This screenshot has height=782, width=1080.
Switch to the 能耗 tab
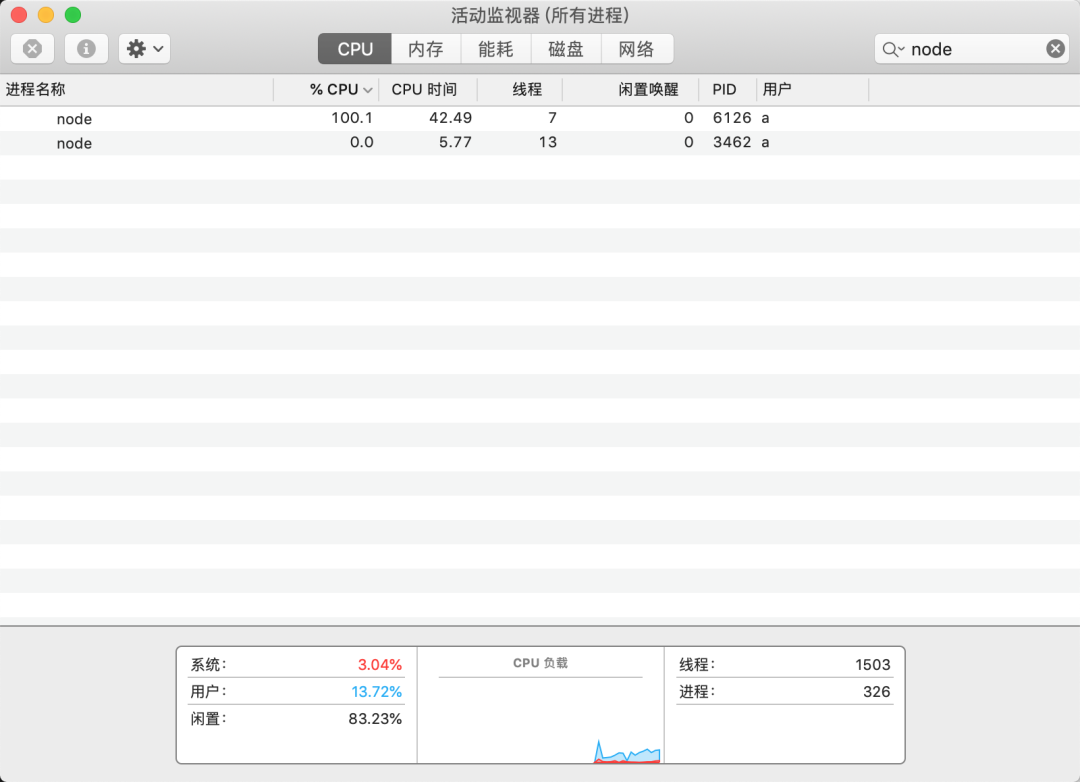coord(495,49)
